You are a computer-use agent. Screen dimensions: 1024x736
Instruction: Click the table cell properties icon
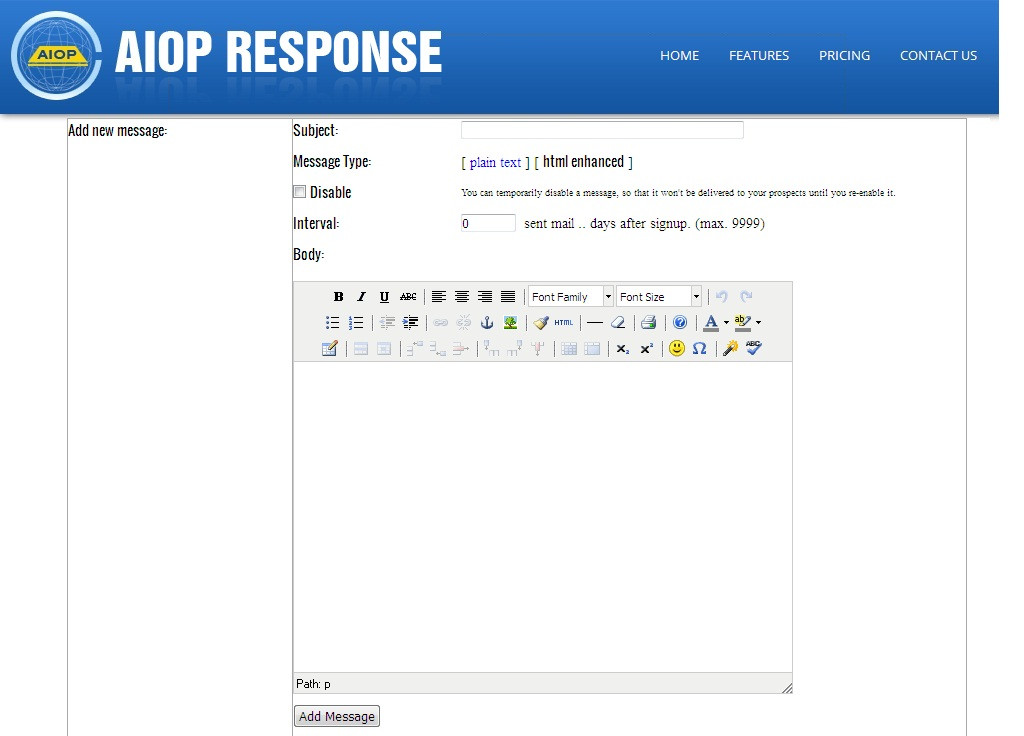(384, 348)
